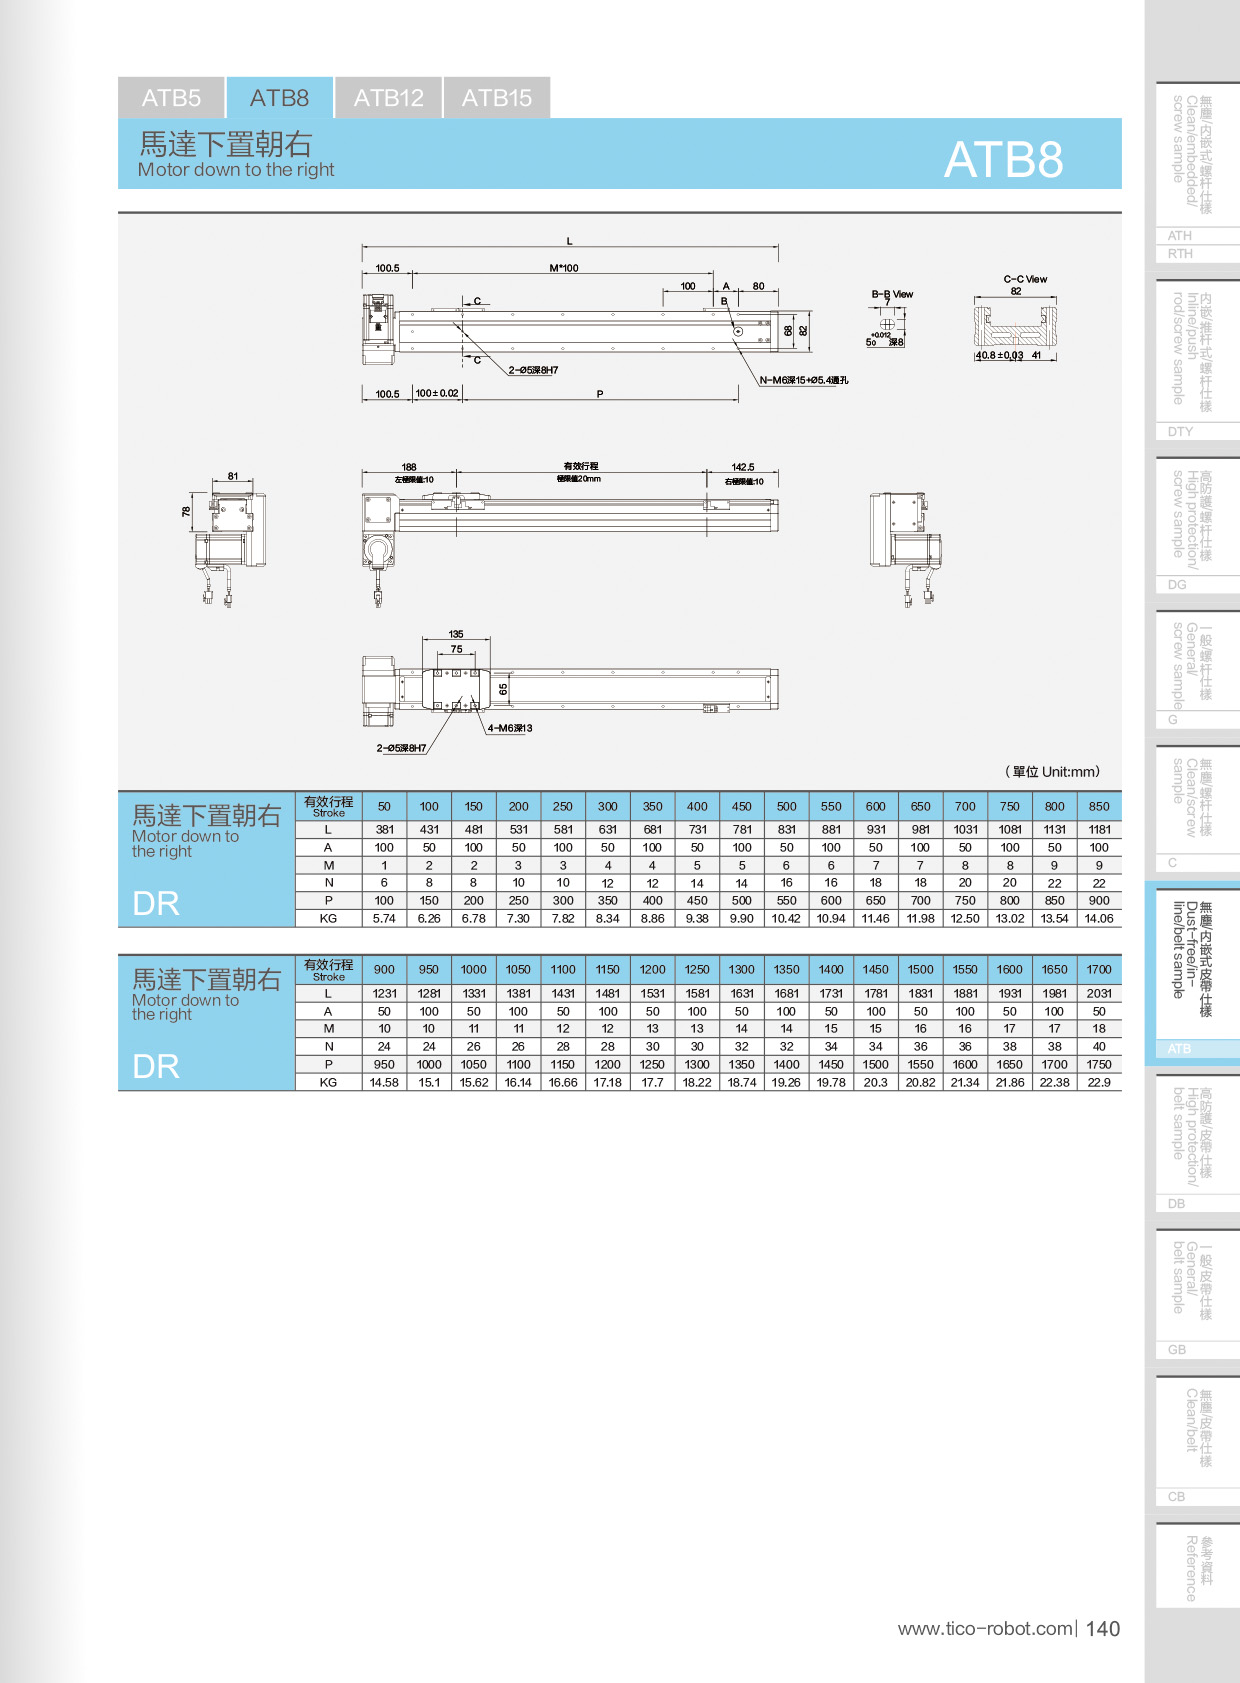Go to the ATB15 tab

[496, 98]
